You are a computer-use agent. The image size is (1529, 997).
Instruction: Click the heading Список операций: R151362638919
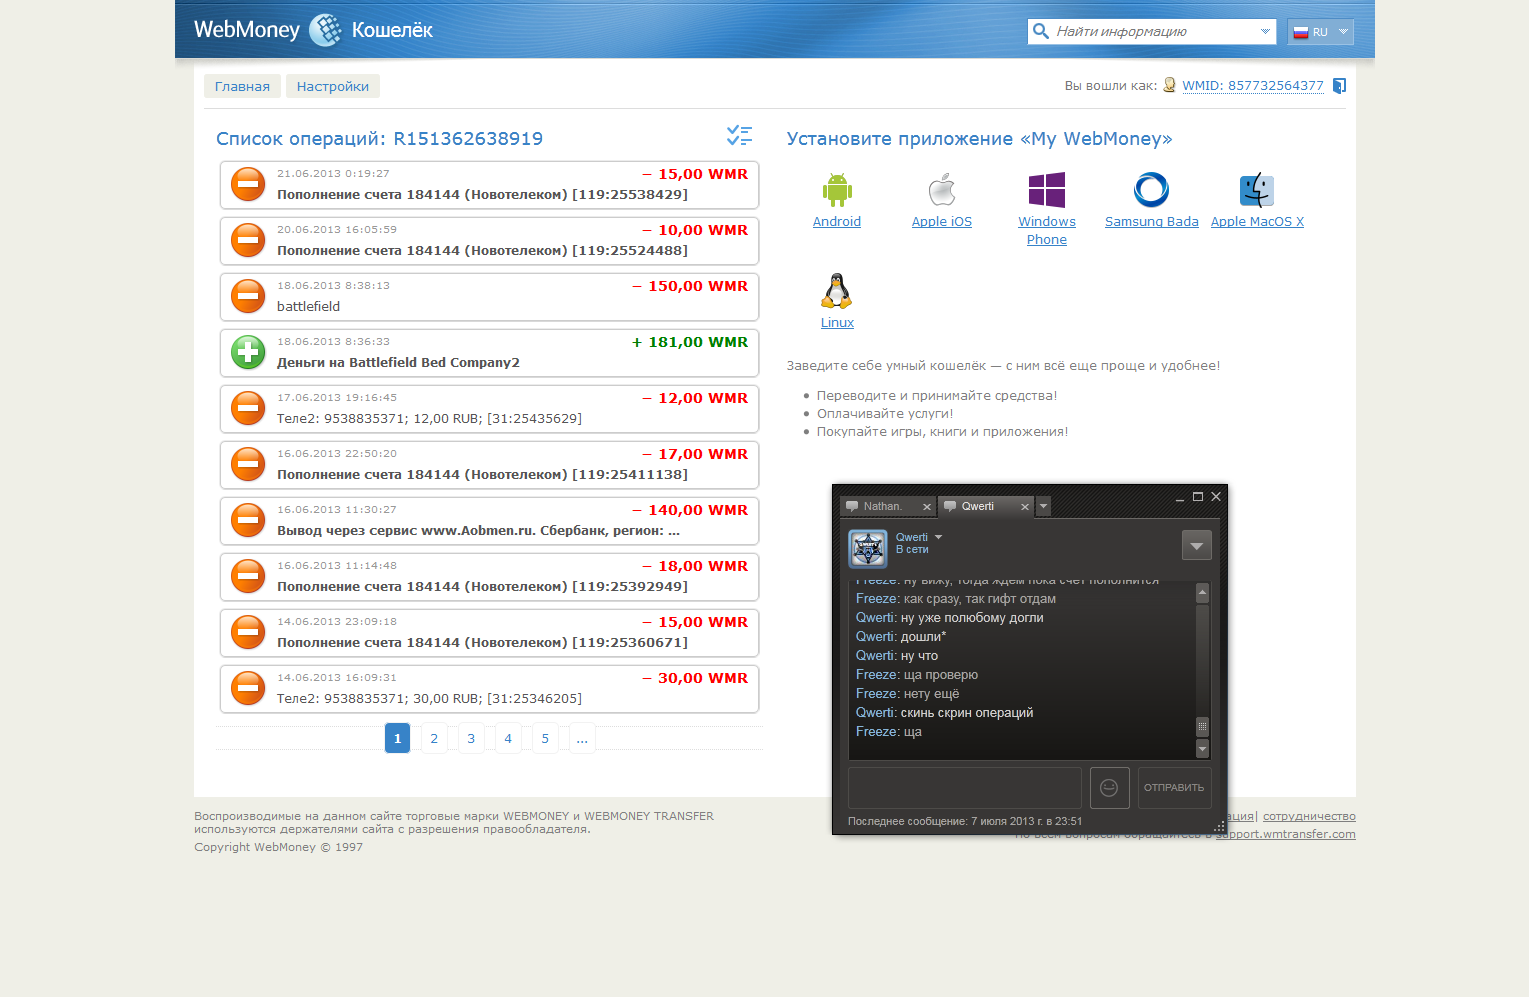click(380, 139)
